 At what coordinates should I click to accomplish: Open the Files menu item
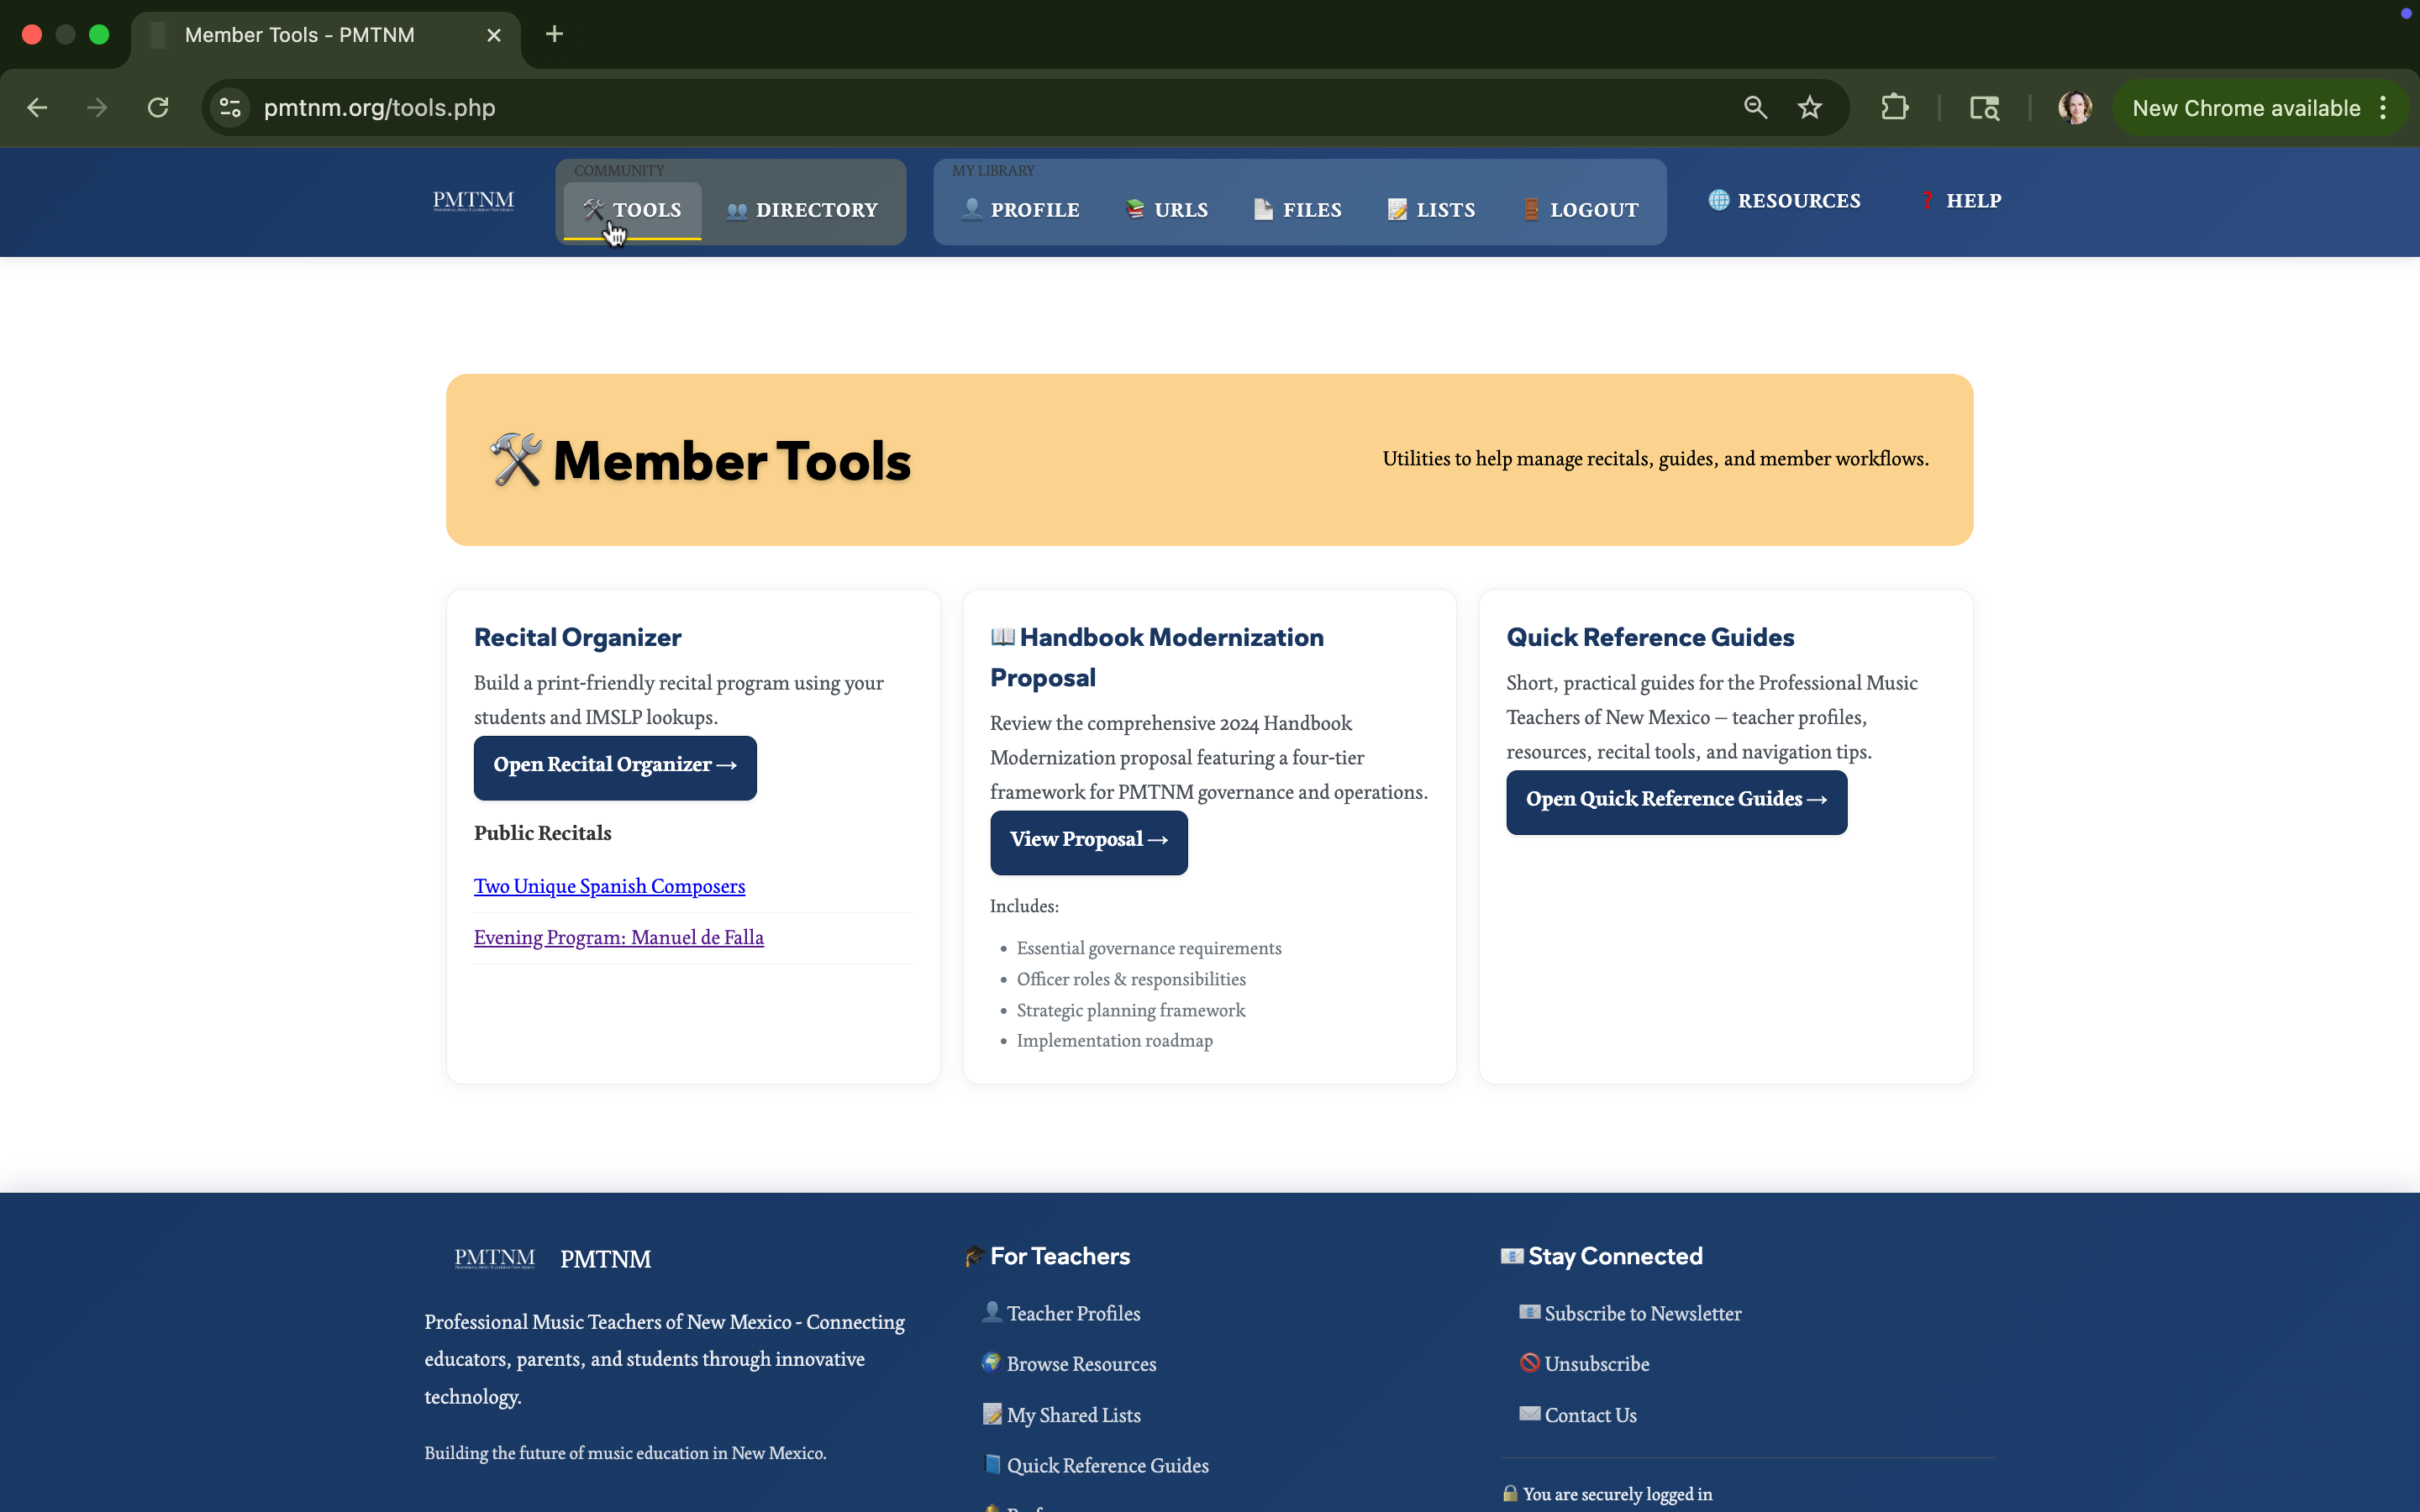[x=1298, y=210]
